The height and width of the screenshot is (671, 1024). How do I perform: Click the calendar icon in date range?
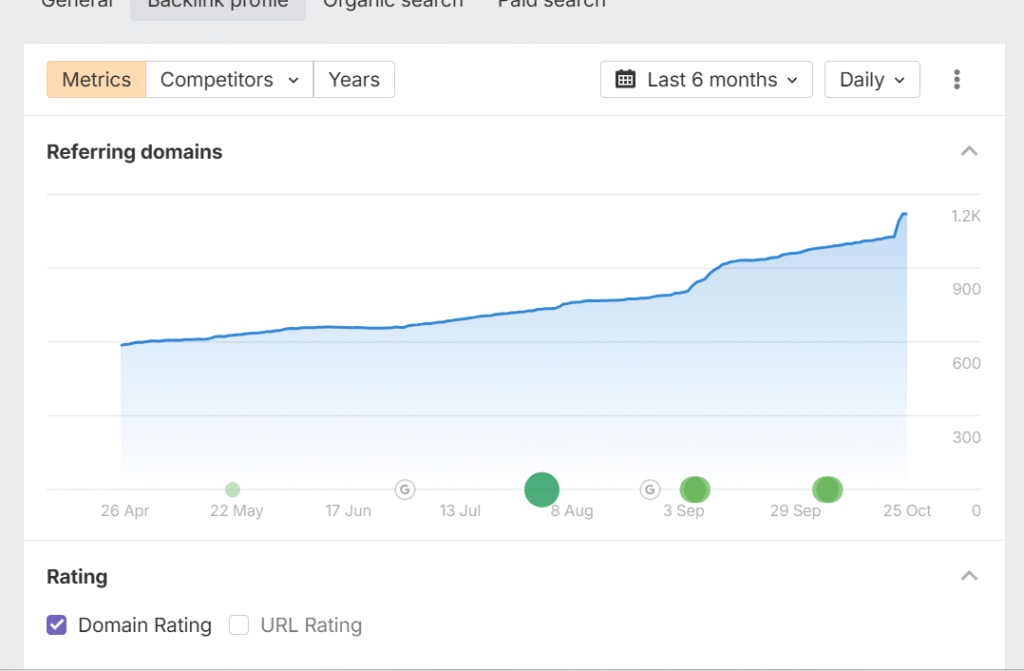[x=625, y=80]
